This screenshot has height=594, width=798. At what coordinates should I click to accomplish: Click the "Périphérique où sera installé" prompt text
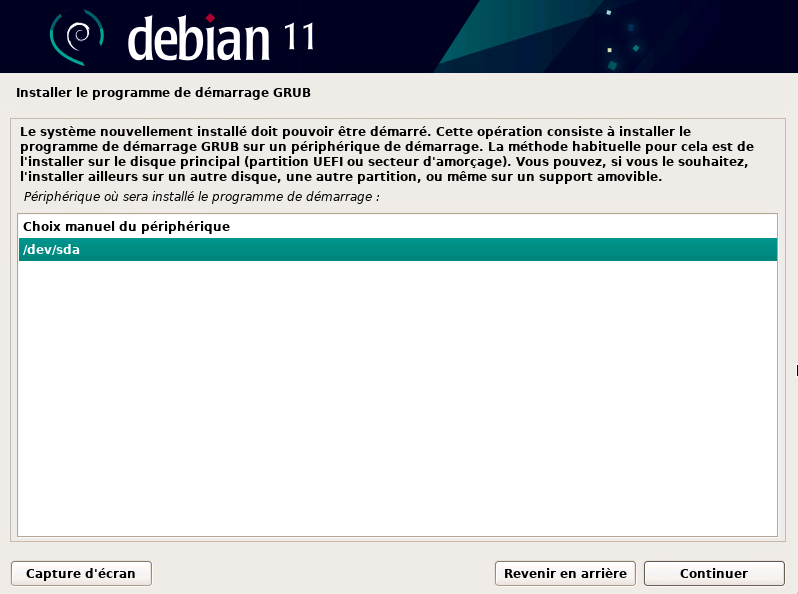(x=202, y=197)
